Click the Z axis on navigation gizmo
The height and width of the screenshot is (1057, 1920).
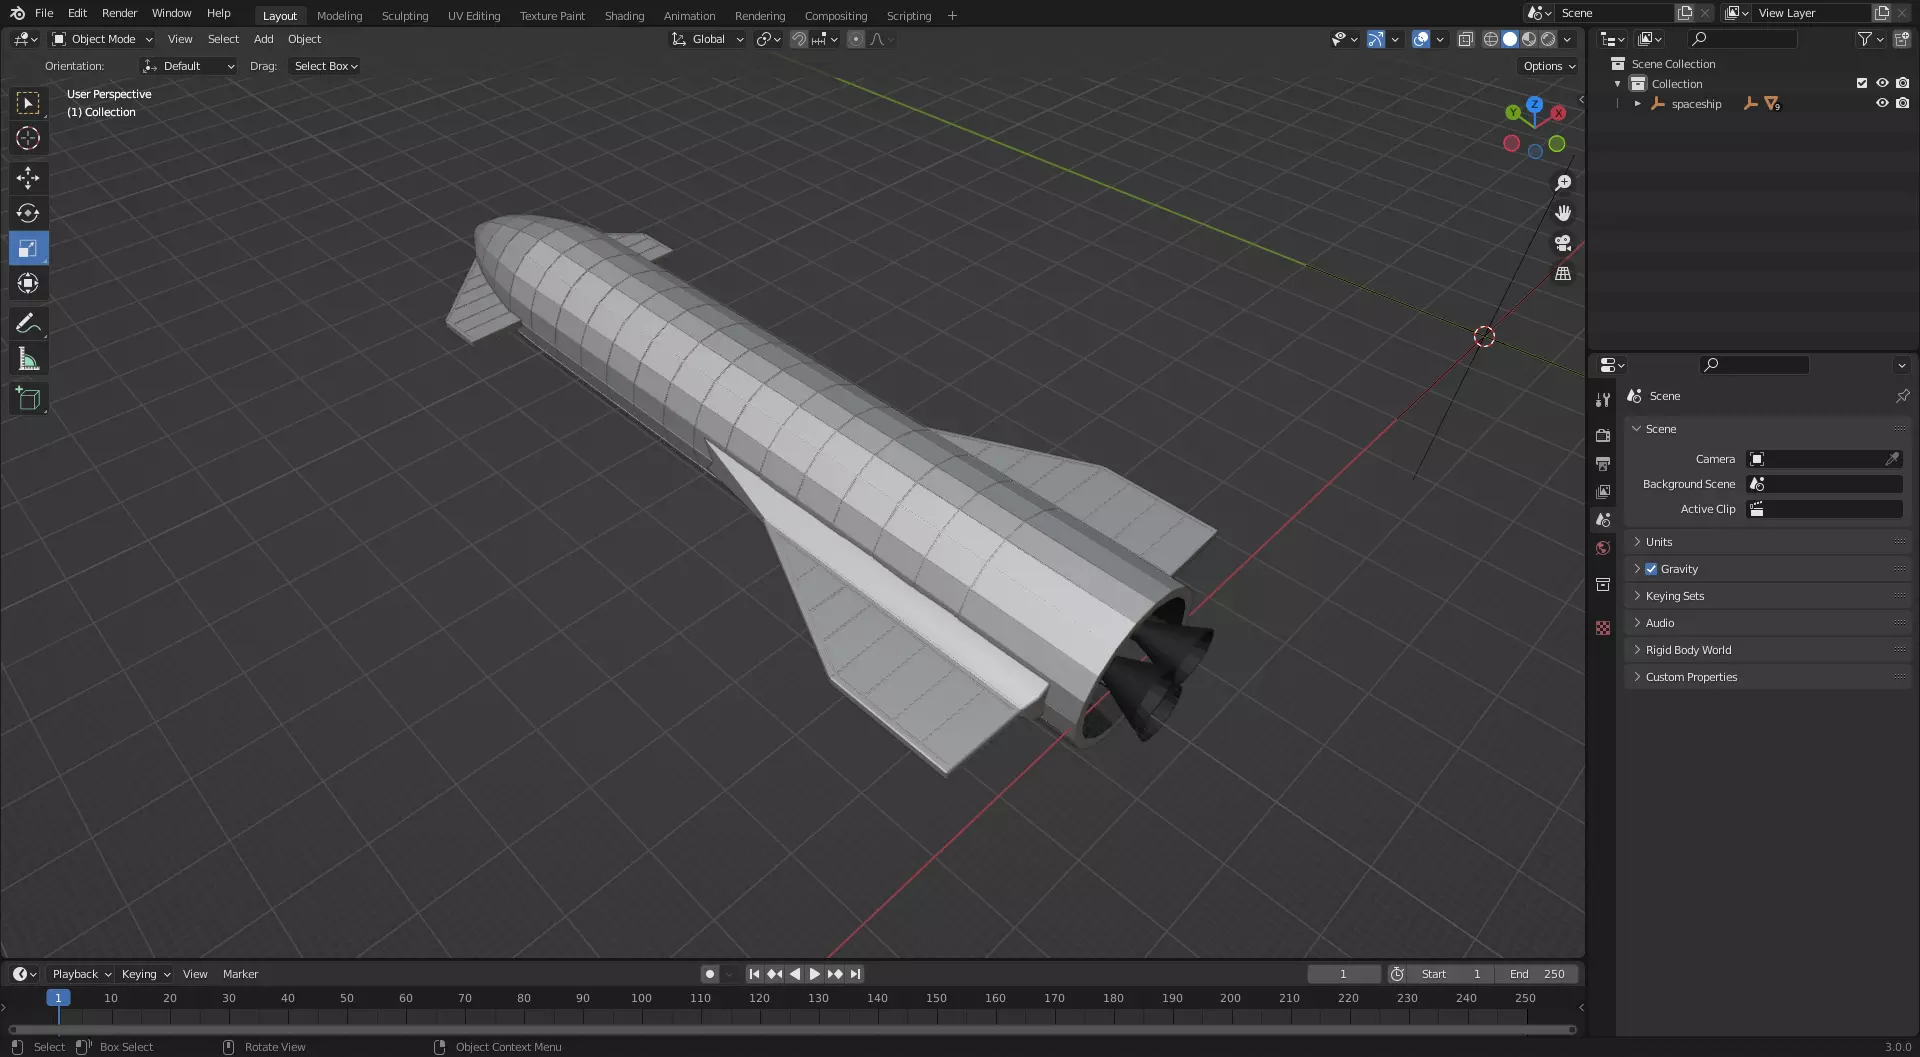click(1534, 104)
